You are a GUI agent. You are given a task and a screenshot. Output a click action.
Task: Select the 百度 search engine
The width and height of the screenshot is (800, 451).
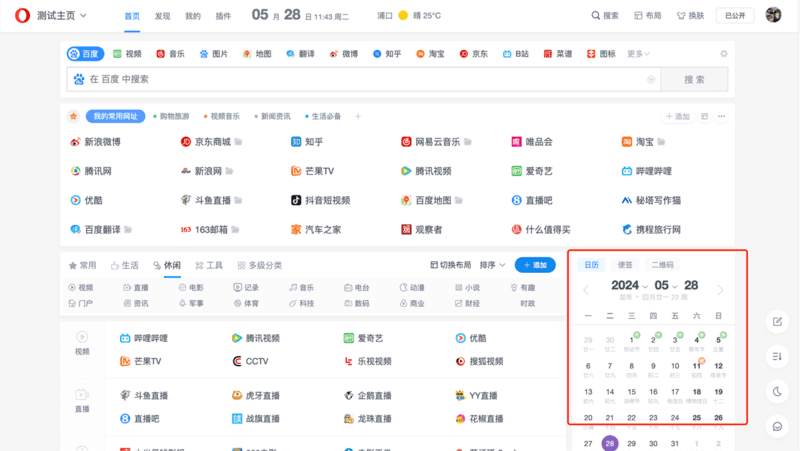click(x=85, y=54)
